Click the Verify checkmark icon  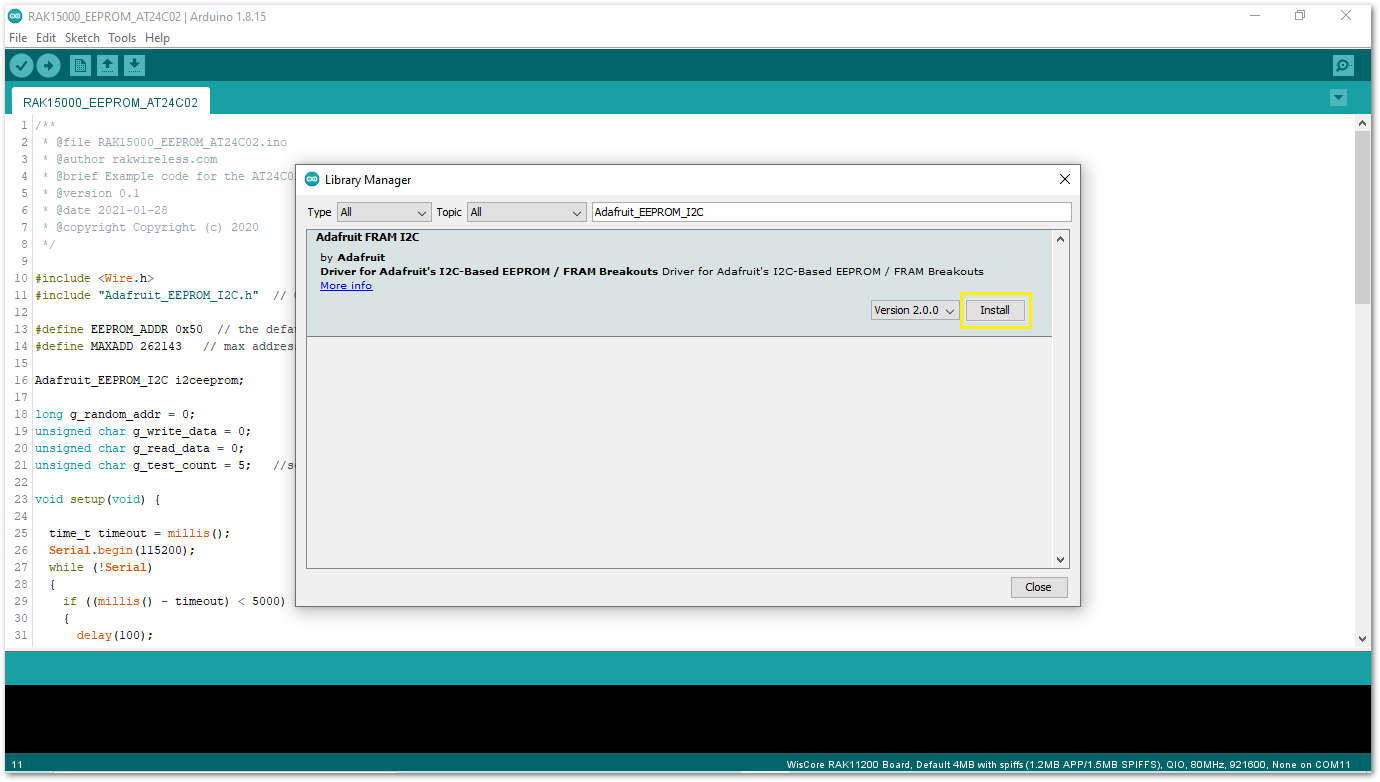[x=21, y=66]
